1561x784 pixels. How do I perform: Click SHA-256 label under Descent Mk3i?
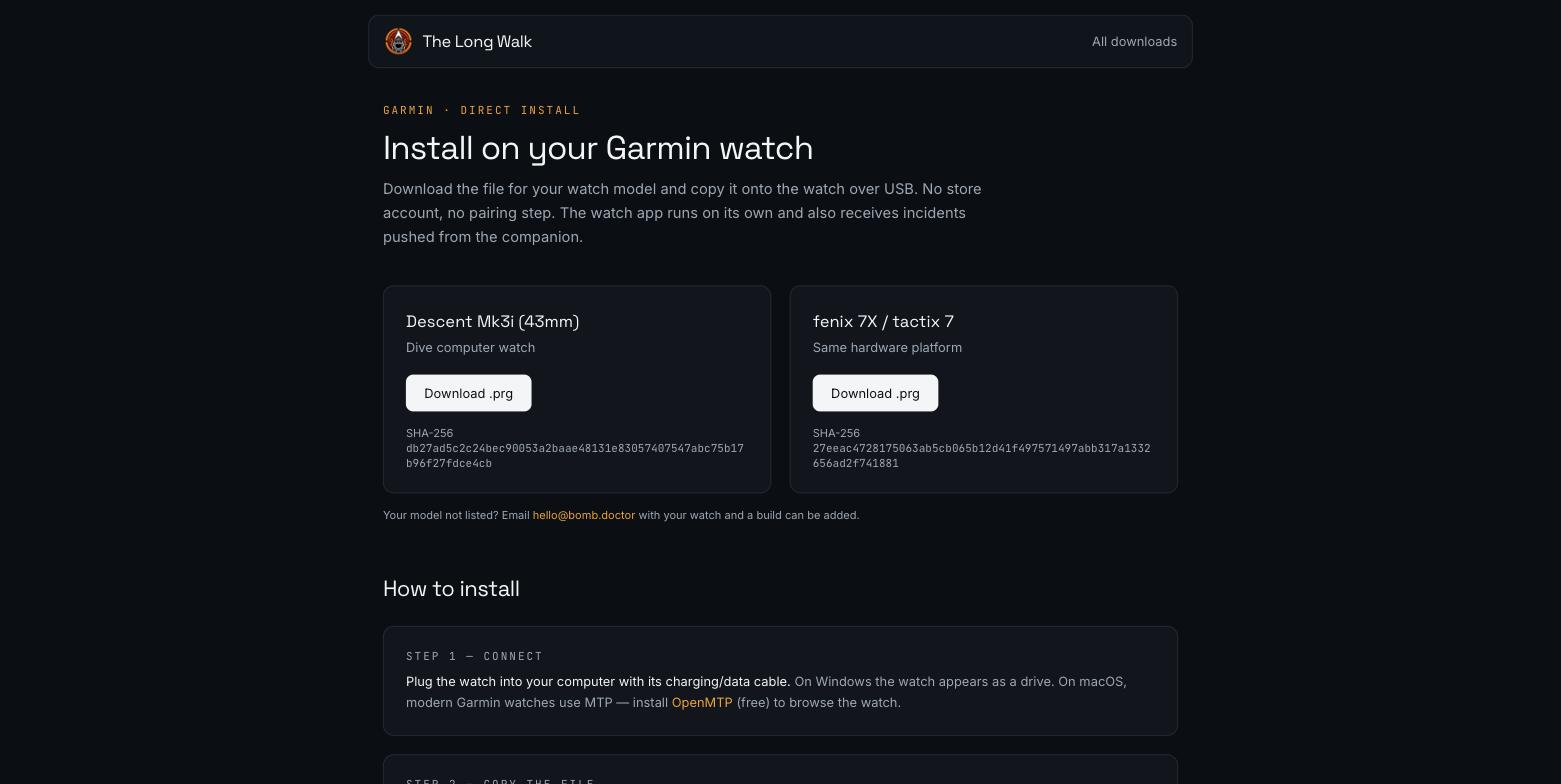(430, 433)
